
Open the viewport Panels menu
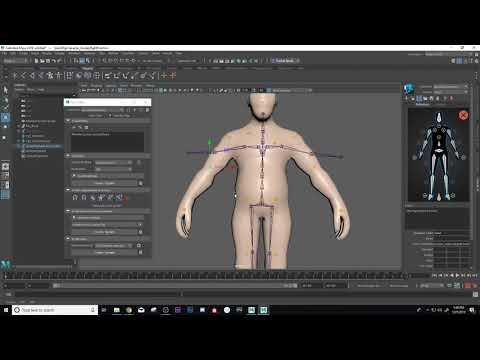tap(150, 86)
